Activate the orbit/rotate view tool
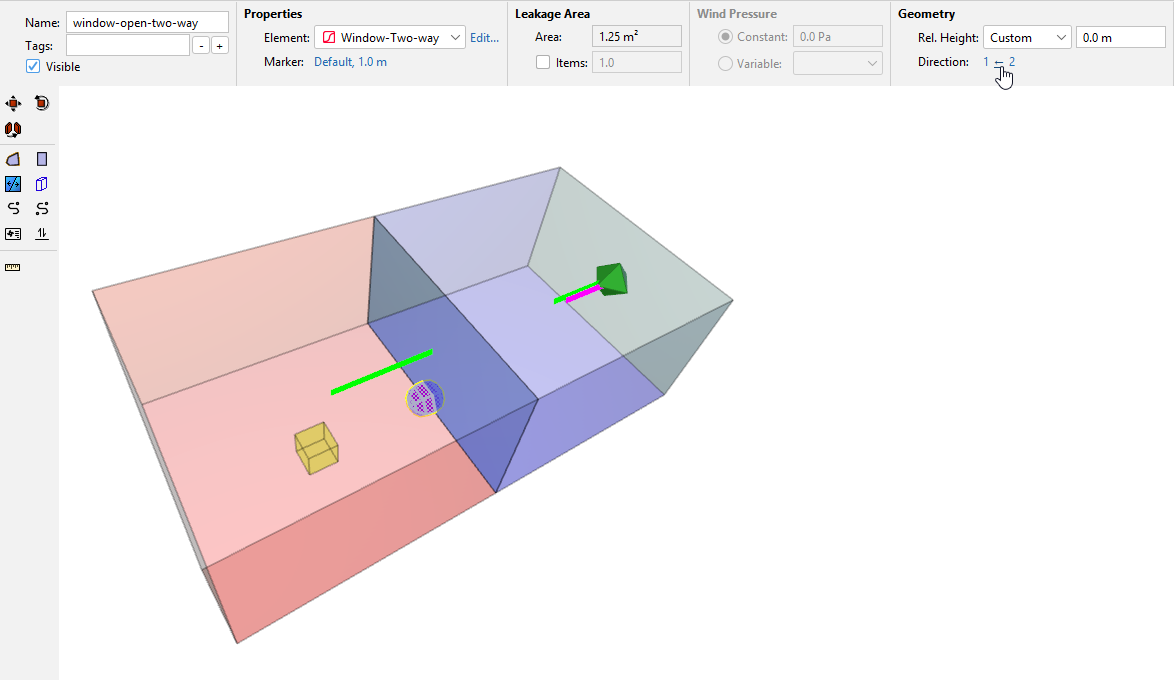1174x680 pixels. point(42,103)
